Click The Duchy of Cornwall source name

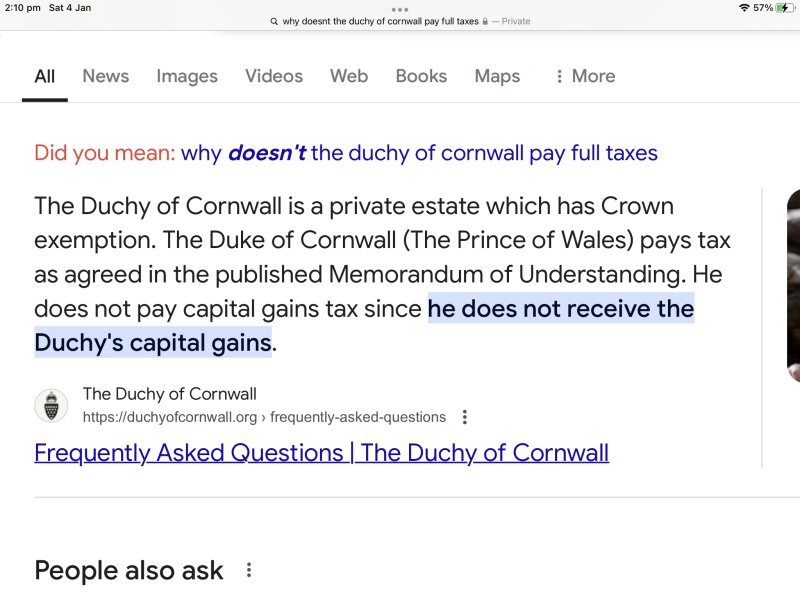coord(169,394)
